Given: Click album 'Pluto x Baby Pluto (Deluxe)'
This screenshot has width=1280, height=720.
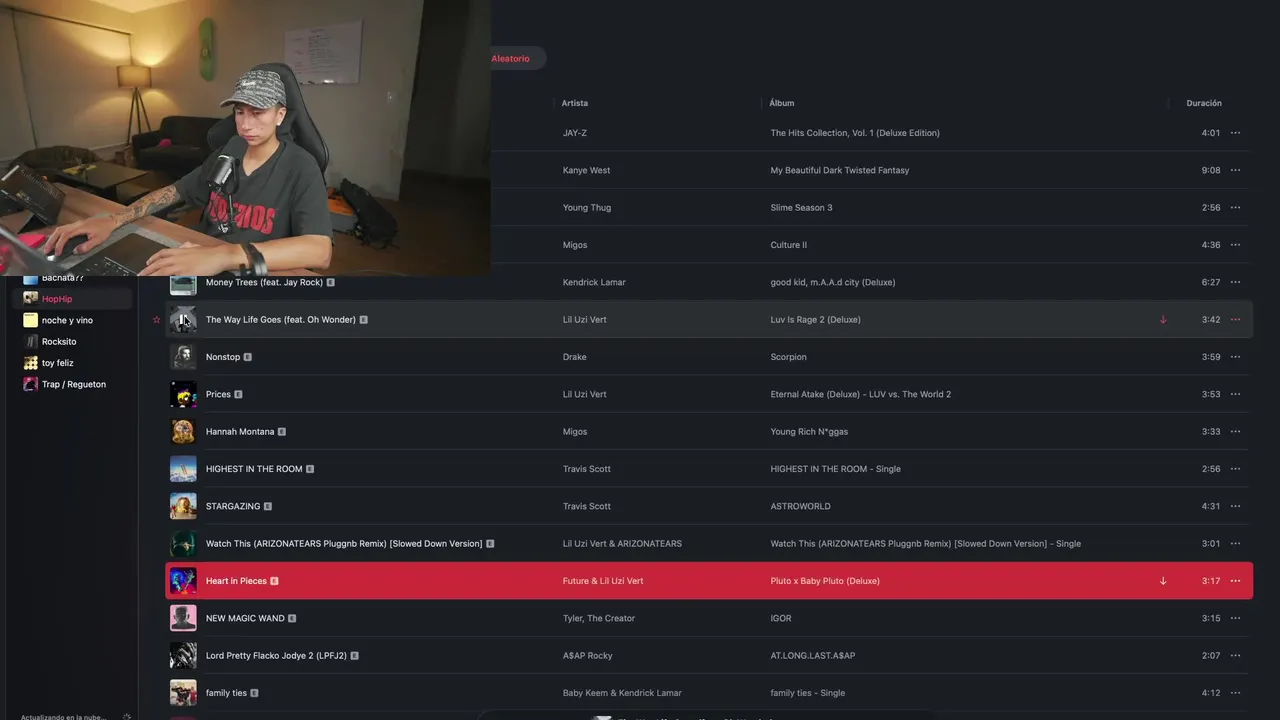Looking at the screenshot, I should (825, 581).
